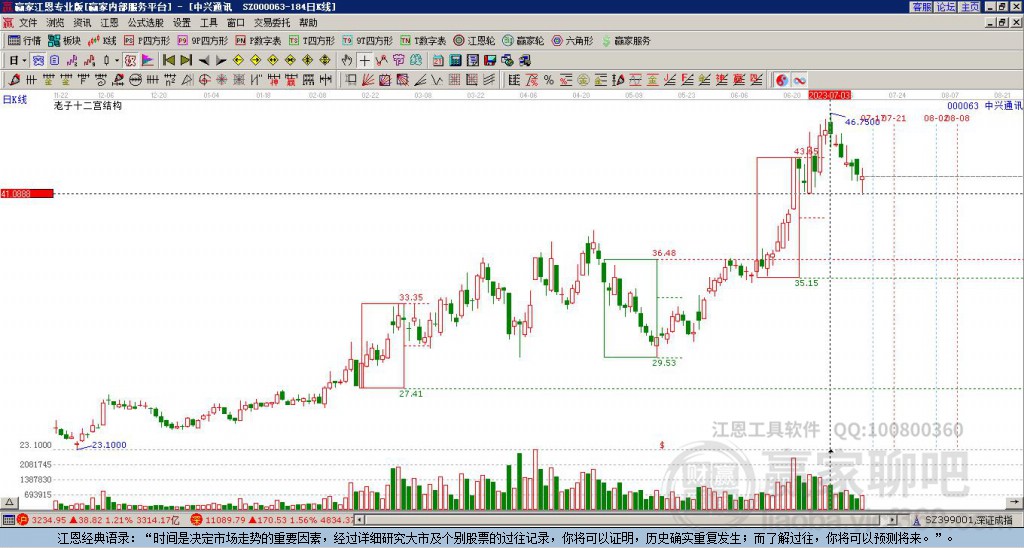The image size is (1024, 548).
Task: Switch to K线 chart view
Action: pyautogui.click(x=101, y=40)
